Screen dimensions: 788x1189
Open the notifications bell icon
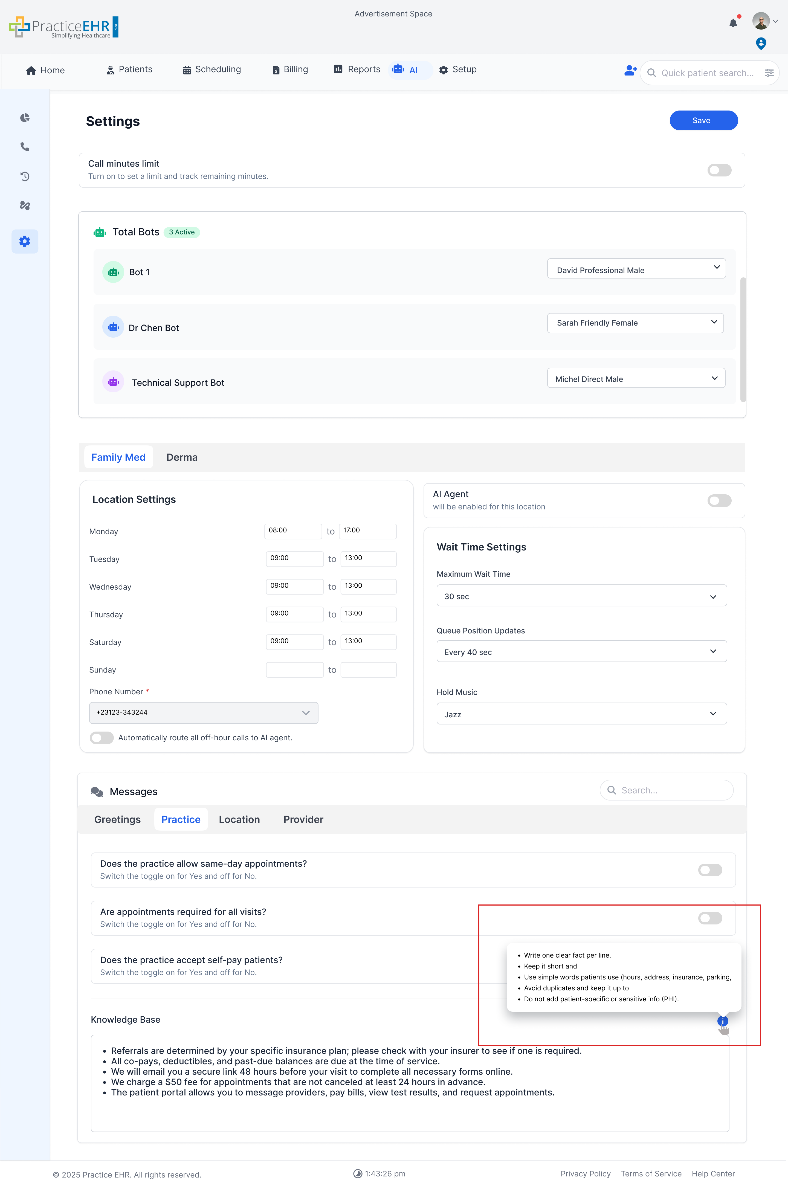point(733,22)
